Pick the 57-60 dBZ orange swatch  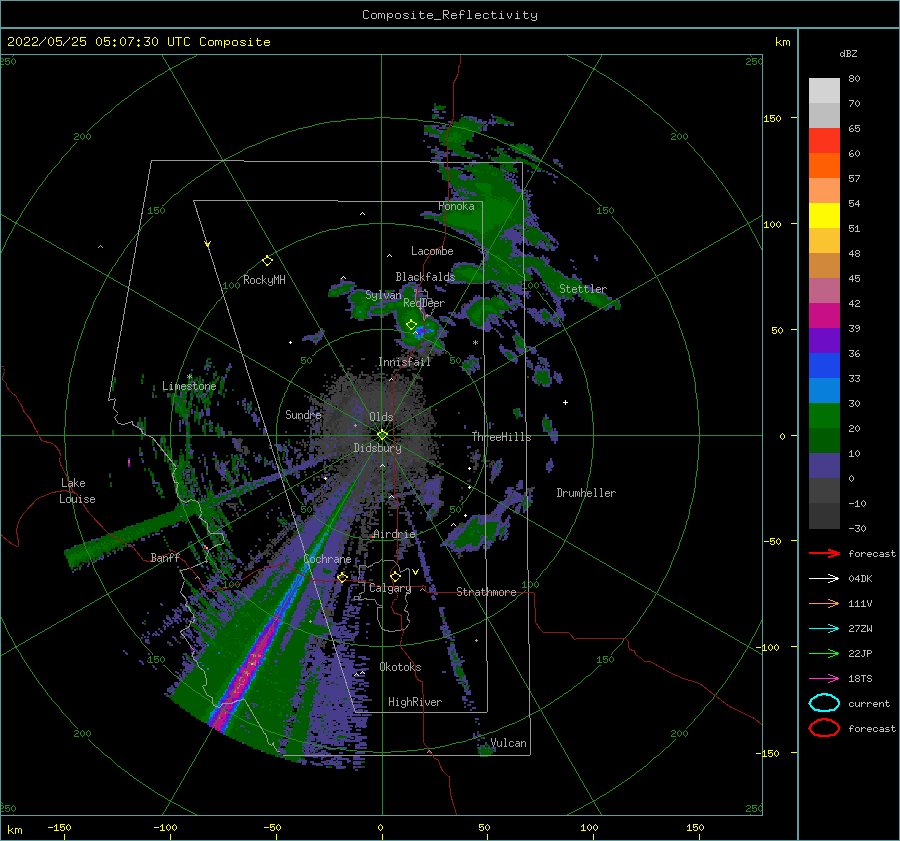pos(824,165)
